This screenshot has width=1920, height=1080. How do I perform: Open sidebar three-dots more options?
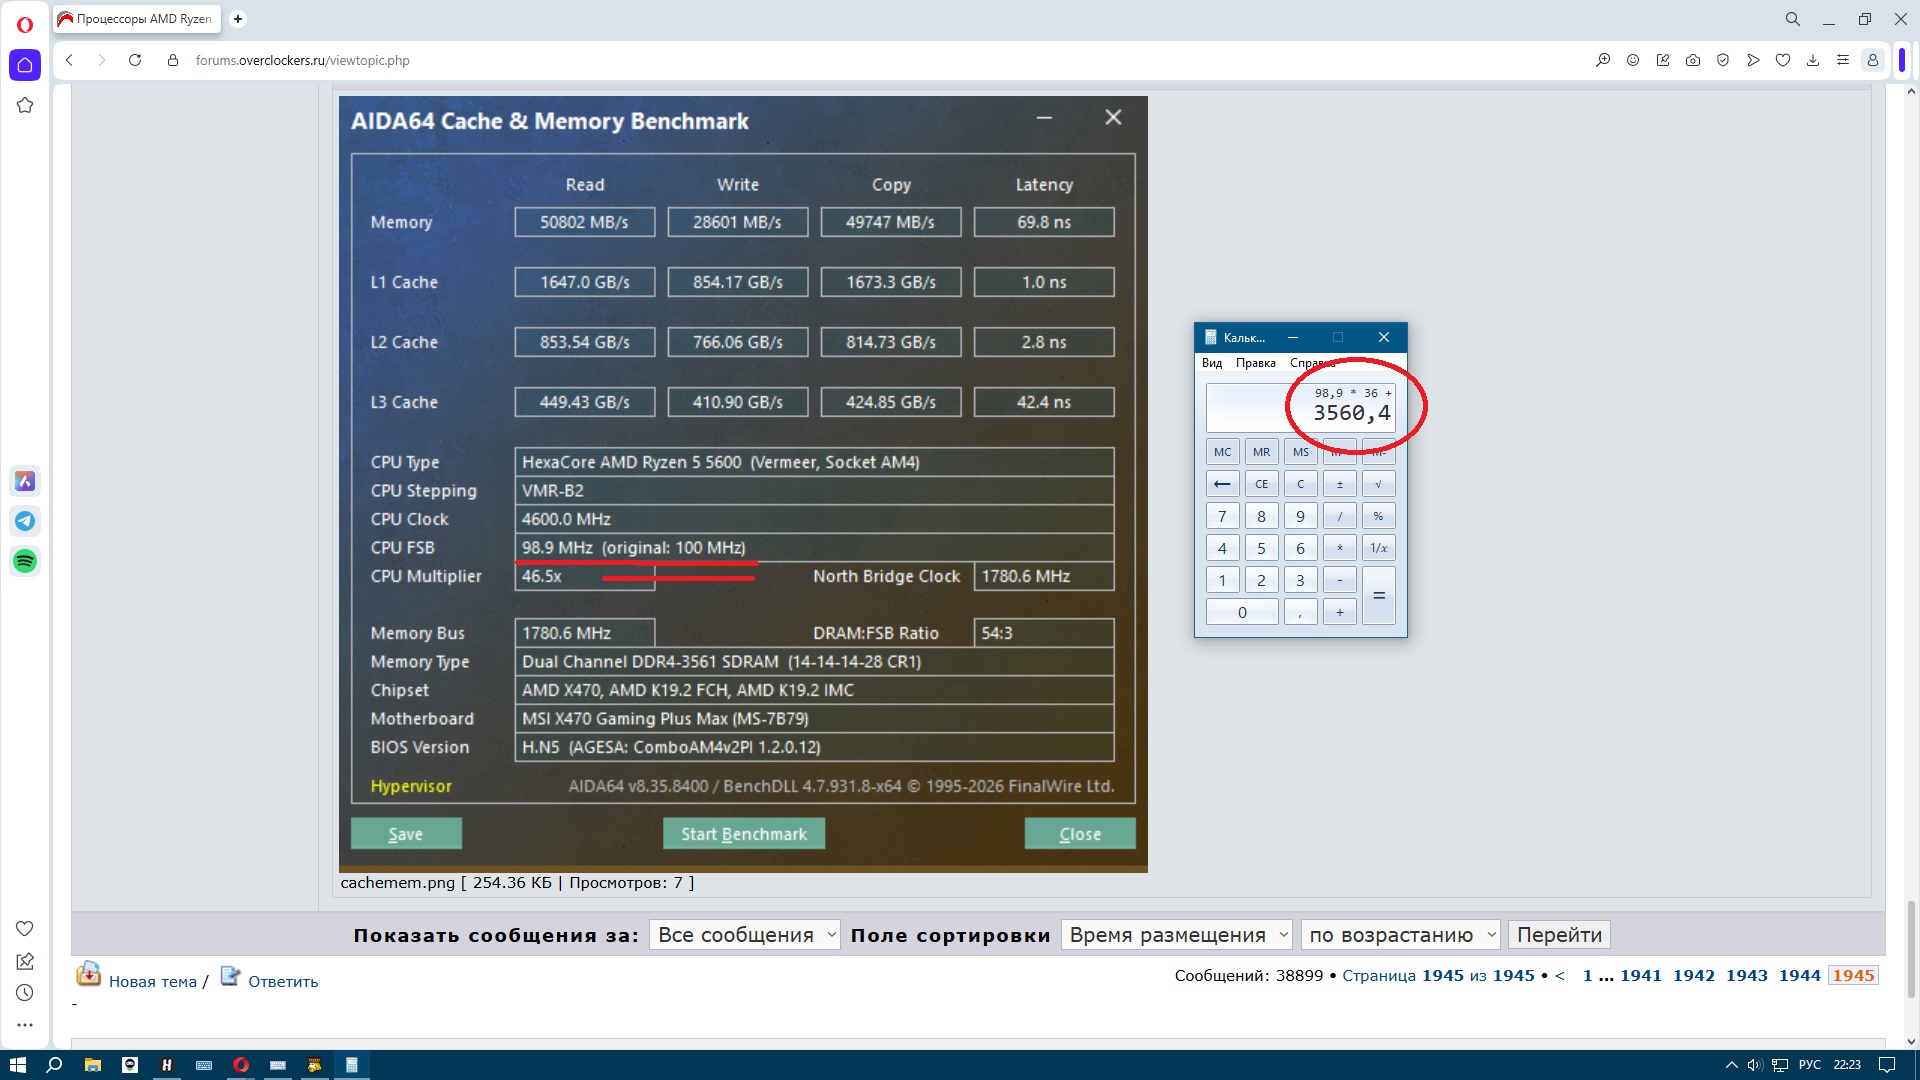(25, 1025)
